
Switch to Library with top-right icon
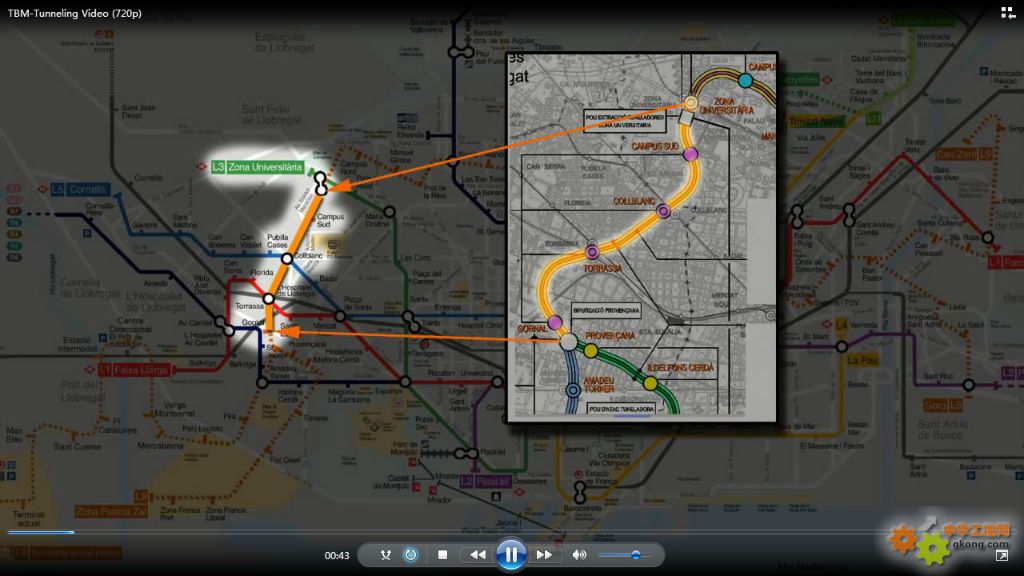[1008, 13]
